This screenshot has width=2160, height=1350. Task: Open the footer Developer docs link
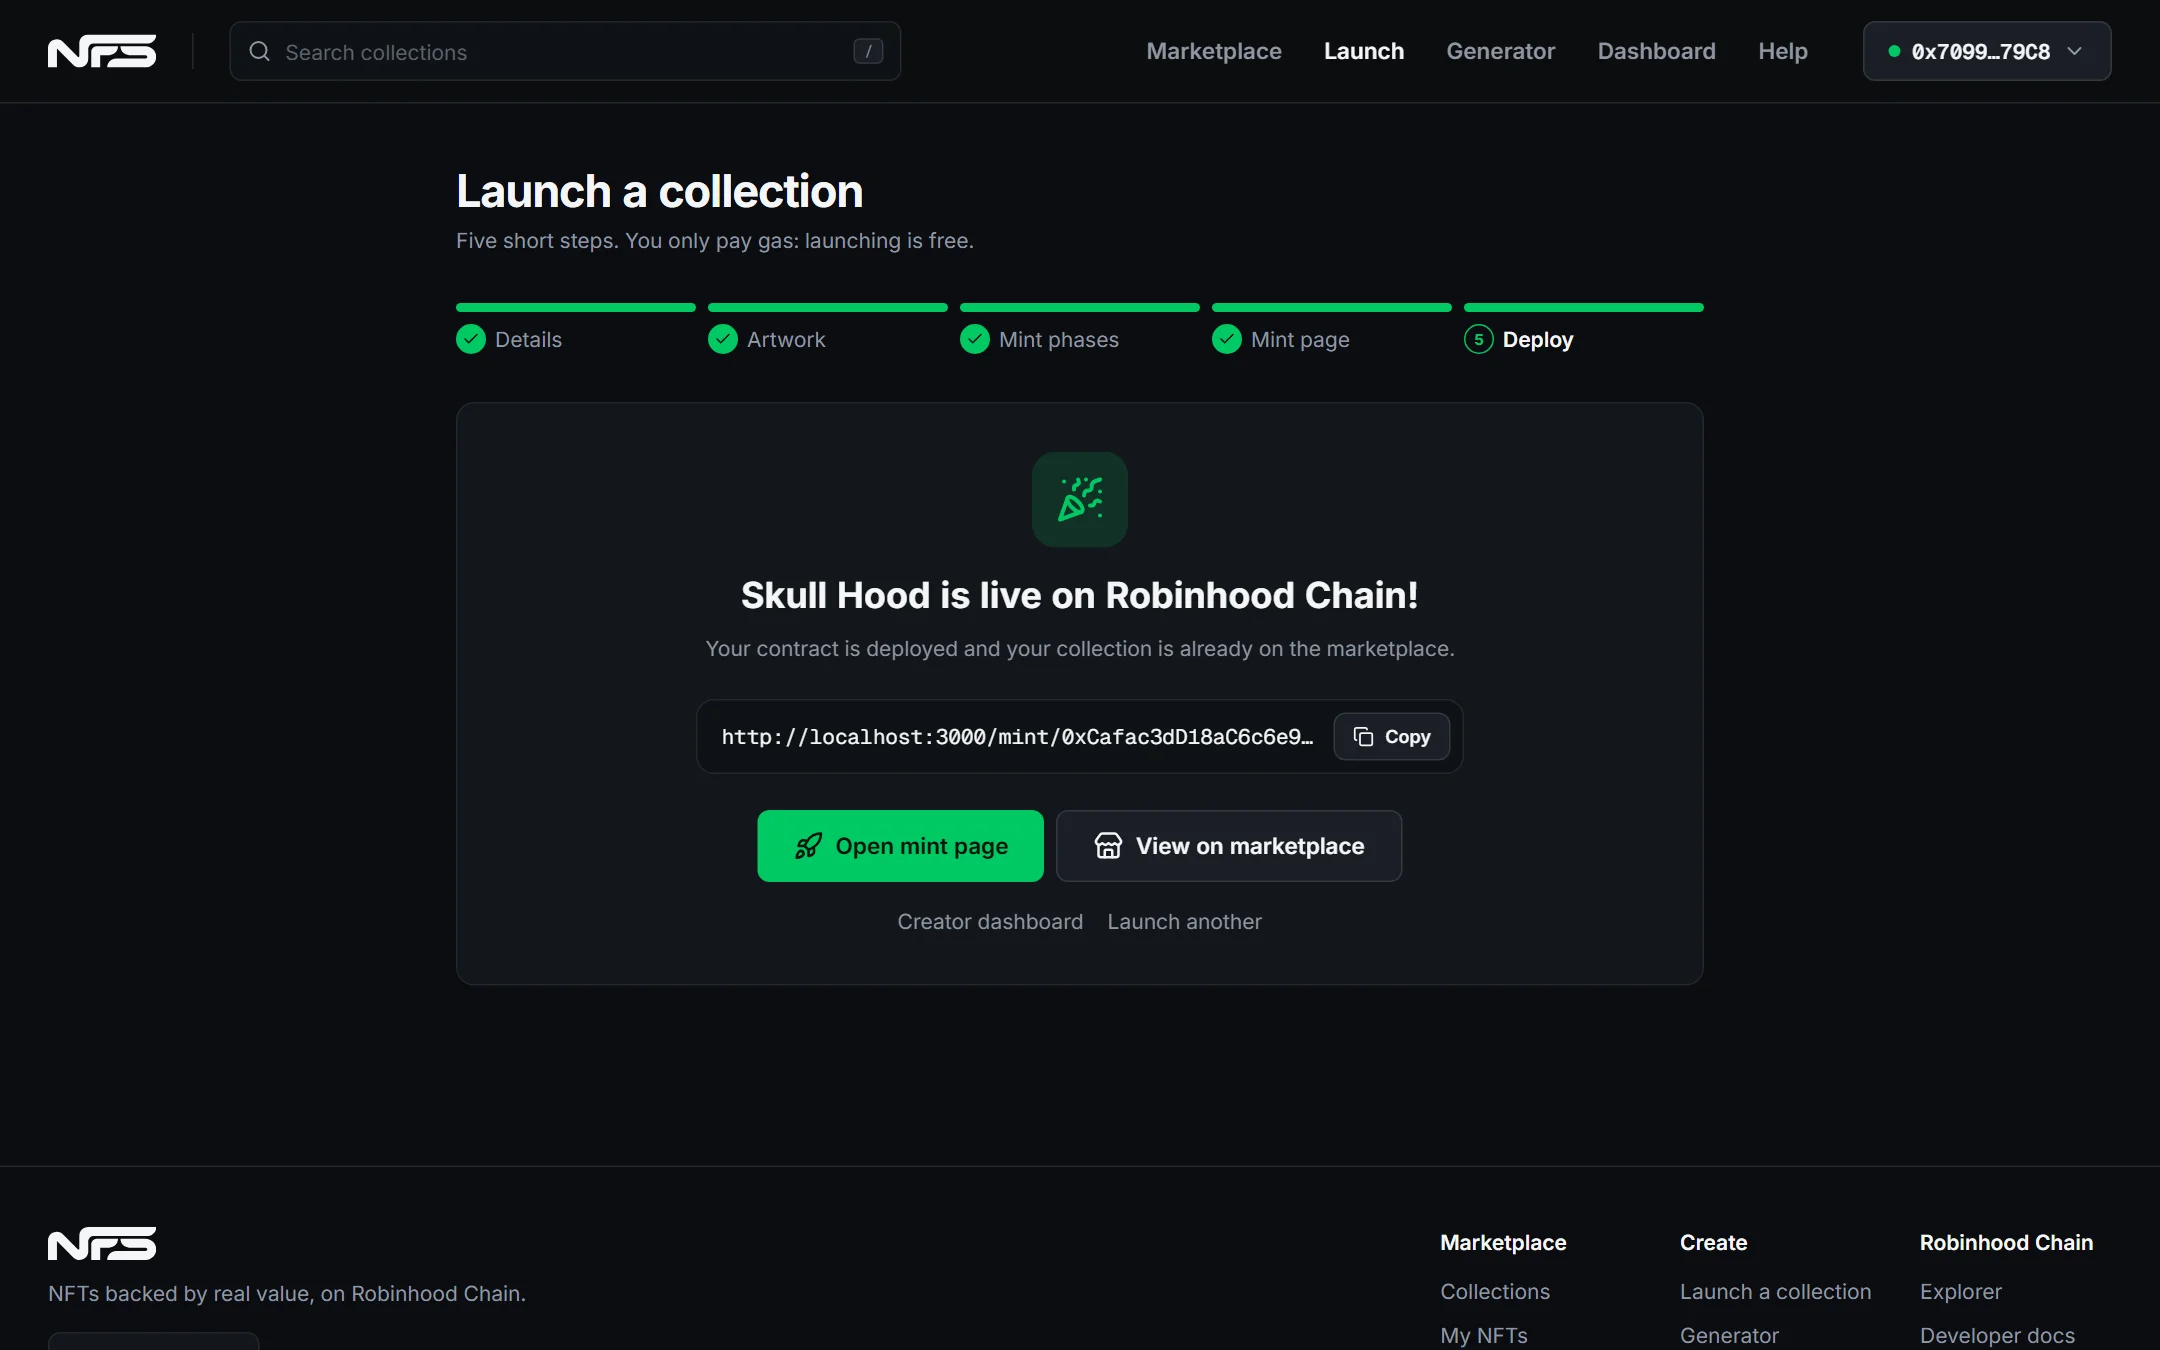1997,1335
